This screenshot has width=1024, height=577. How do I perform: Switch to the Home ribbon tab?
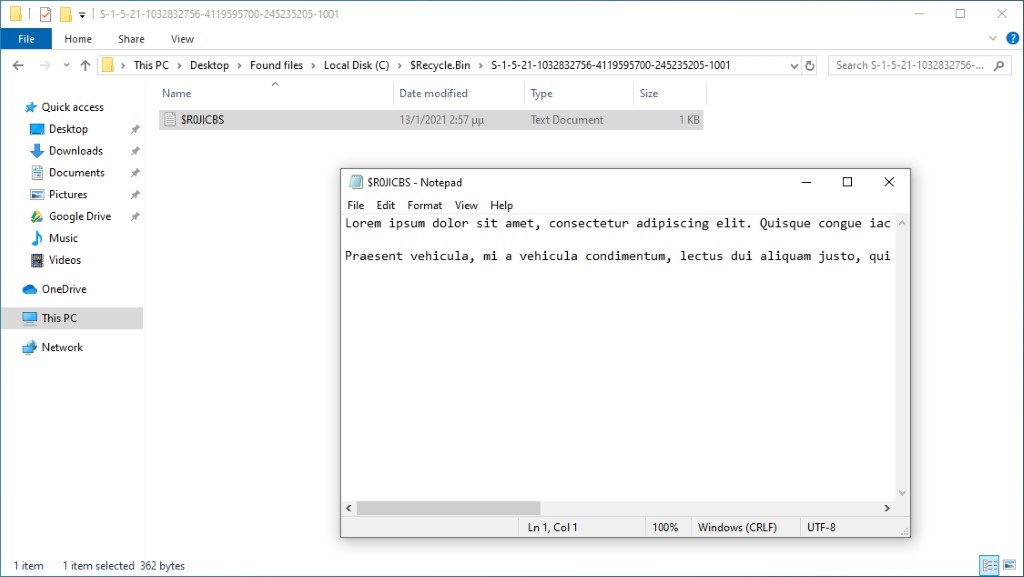(x=78, y=39)
